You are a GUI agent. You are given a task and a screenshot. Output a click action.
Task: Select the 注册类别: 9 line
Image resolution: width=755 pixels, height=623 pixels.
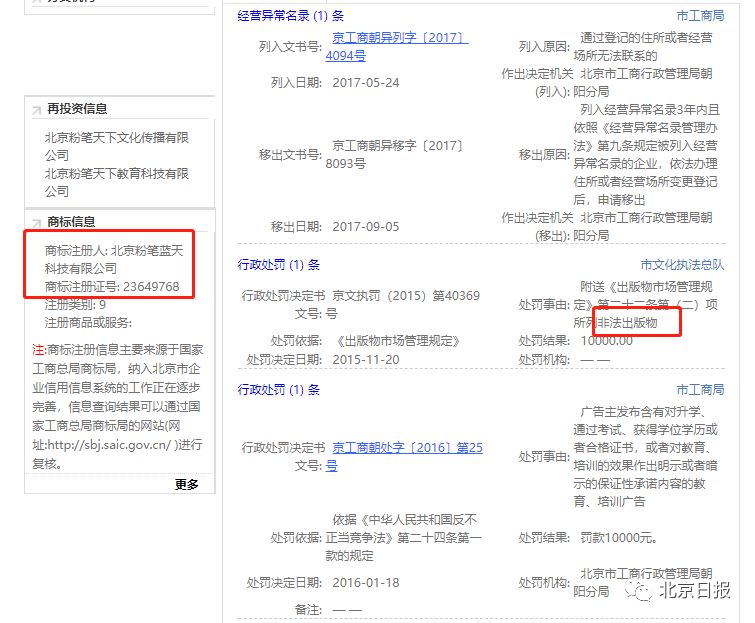(75, 305)
